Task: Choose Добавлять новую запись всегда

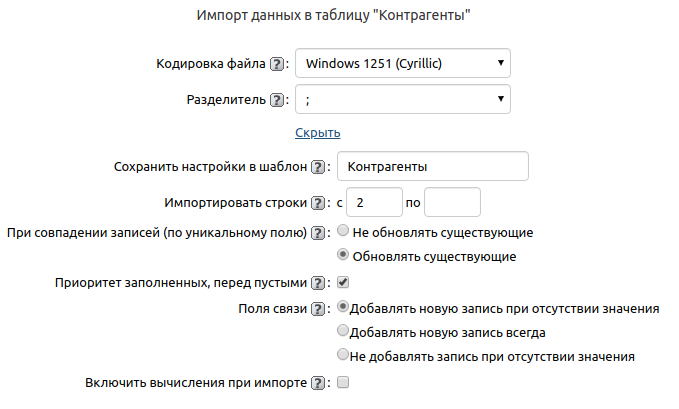Action: [x=344, y=331]
